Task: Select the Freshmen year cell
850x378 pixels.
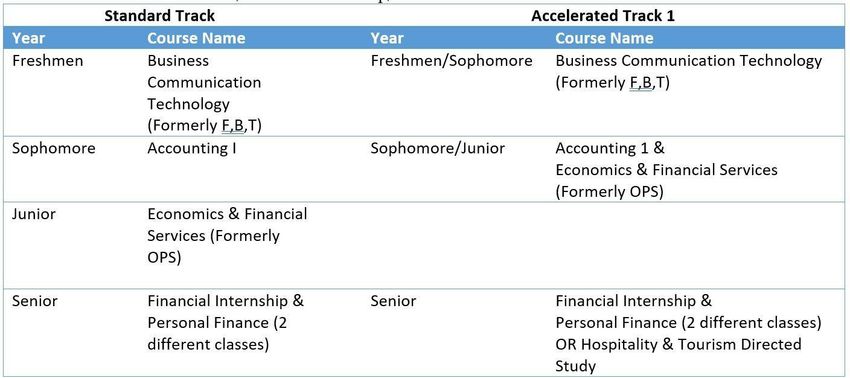Action: coord(48,60)
